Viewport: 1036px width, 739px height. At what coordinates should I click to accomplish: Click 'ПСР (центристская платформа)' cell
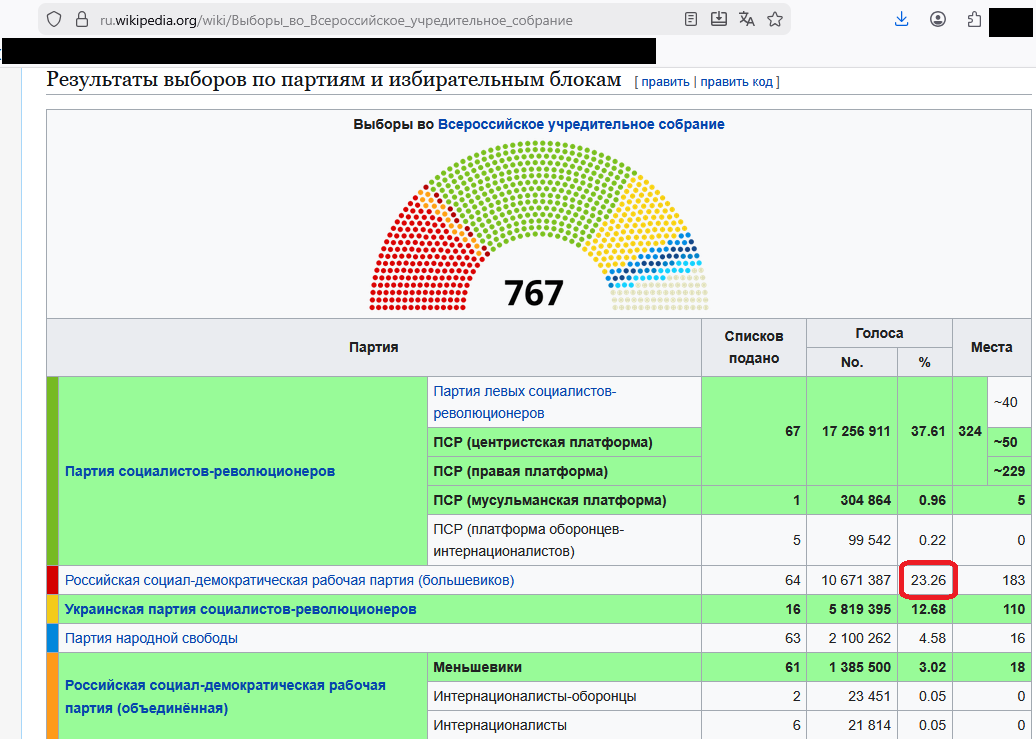point(564,442)
